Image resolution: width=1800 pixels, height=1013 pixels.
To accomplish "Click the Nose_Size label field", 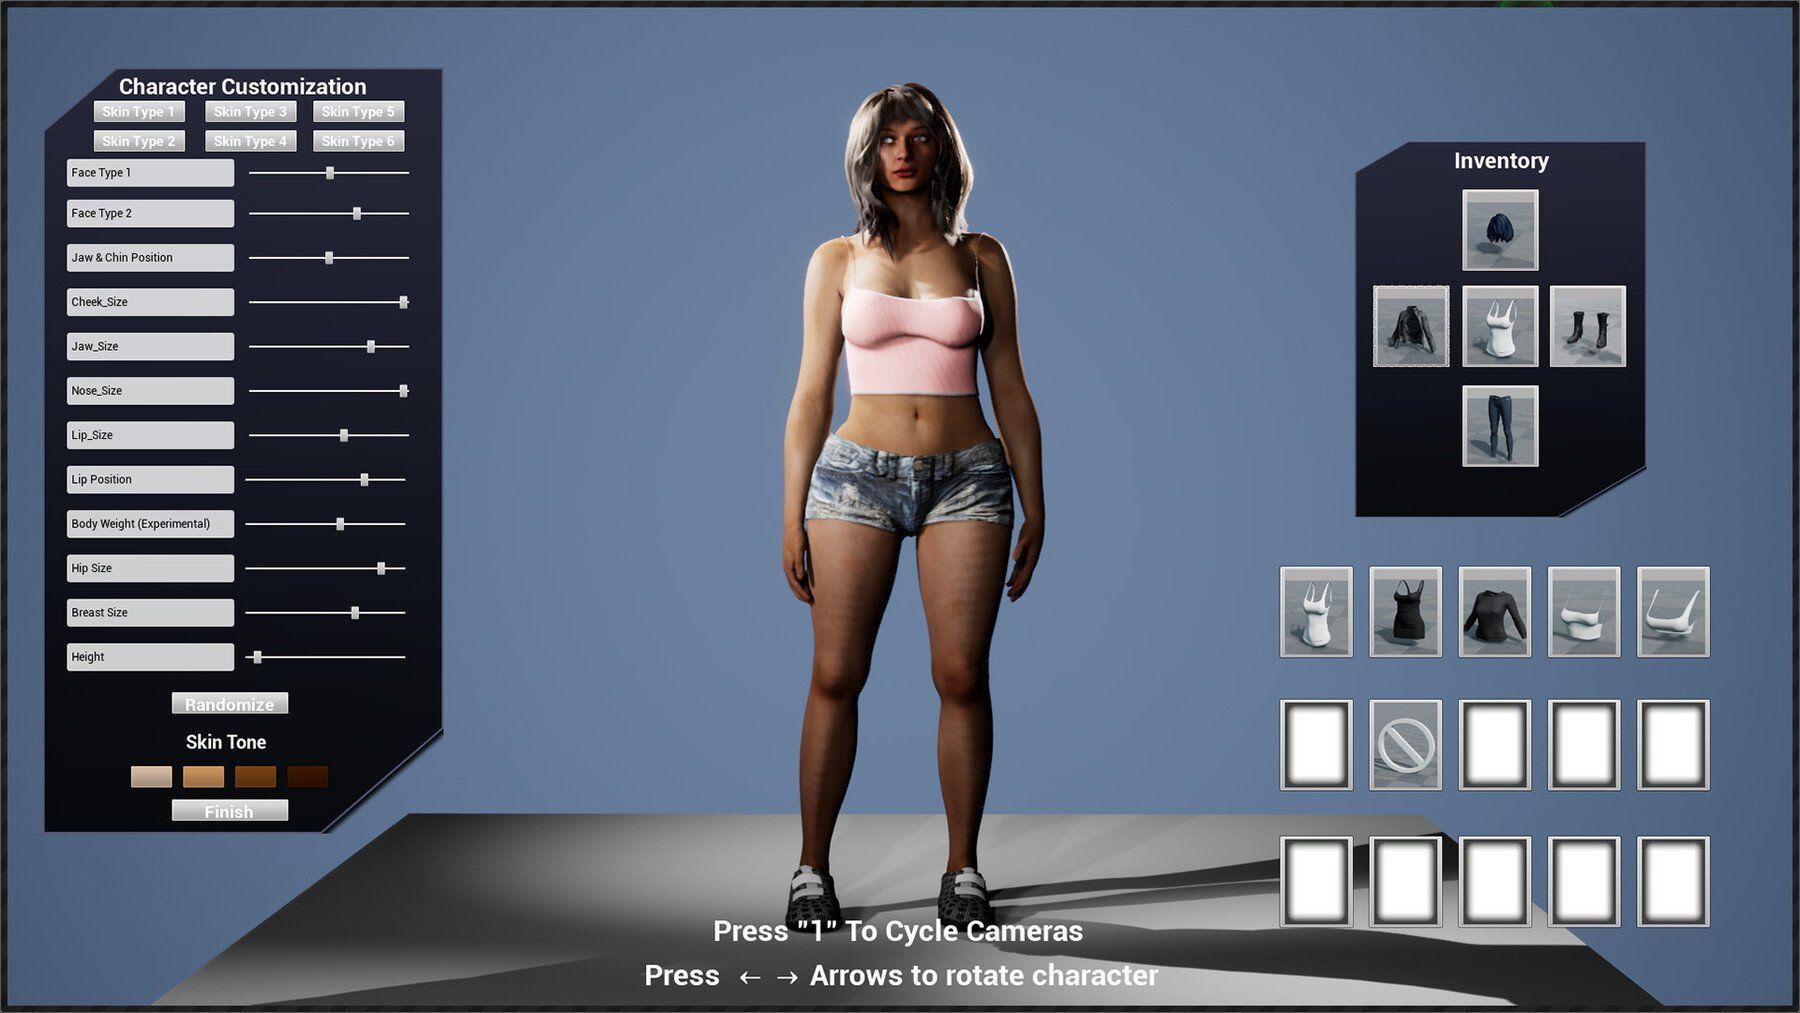I will tap(150, 391).
